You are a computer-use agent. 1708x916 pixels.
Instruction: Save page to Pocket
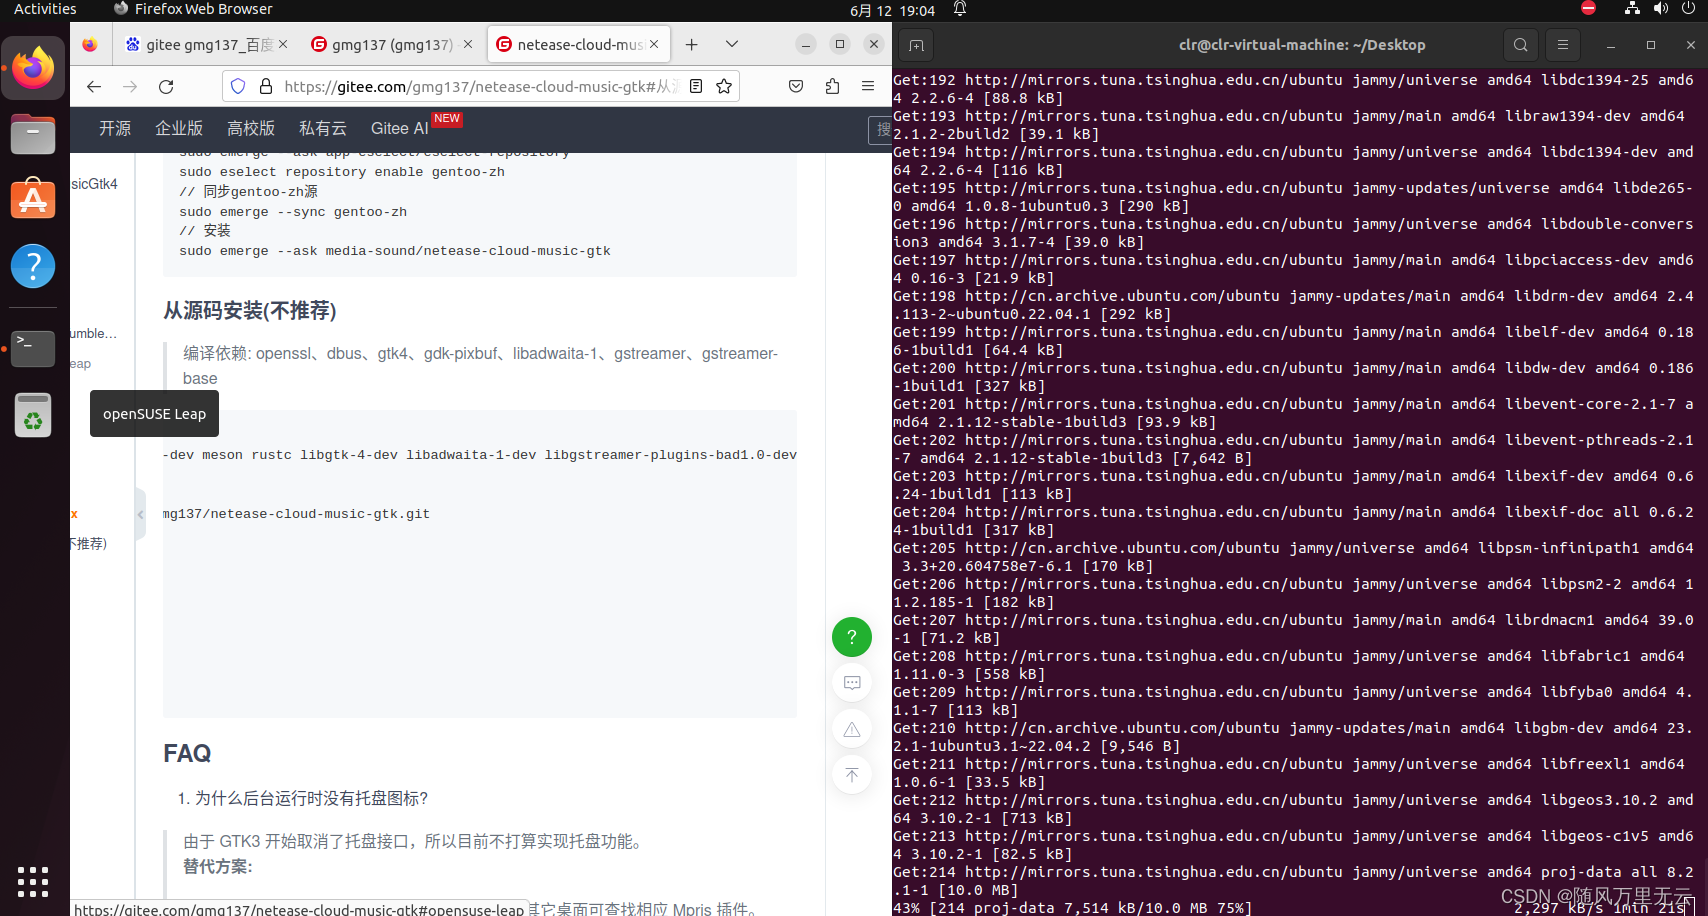tap(796, 87)
